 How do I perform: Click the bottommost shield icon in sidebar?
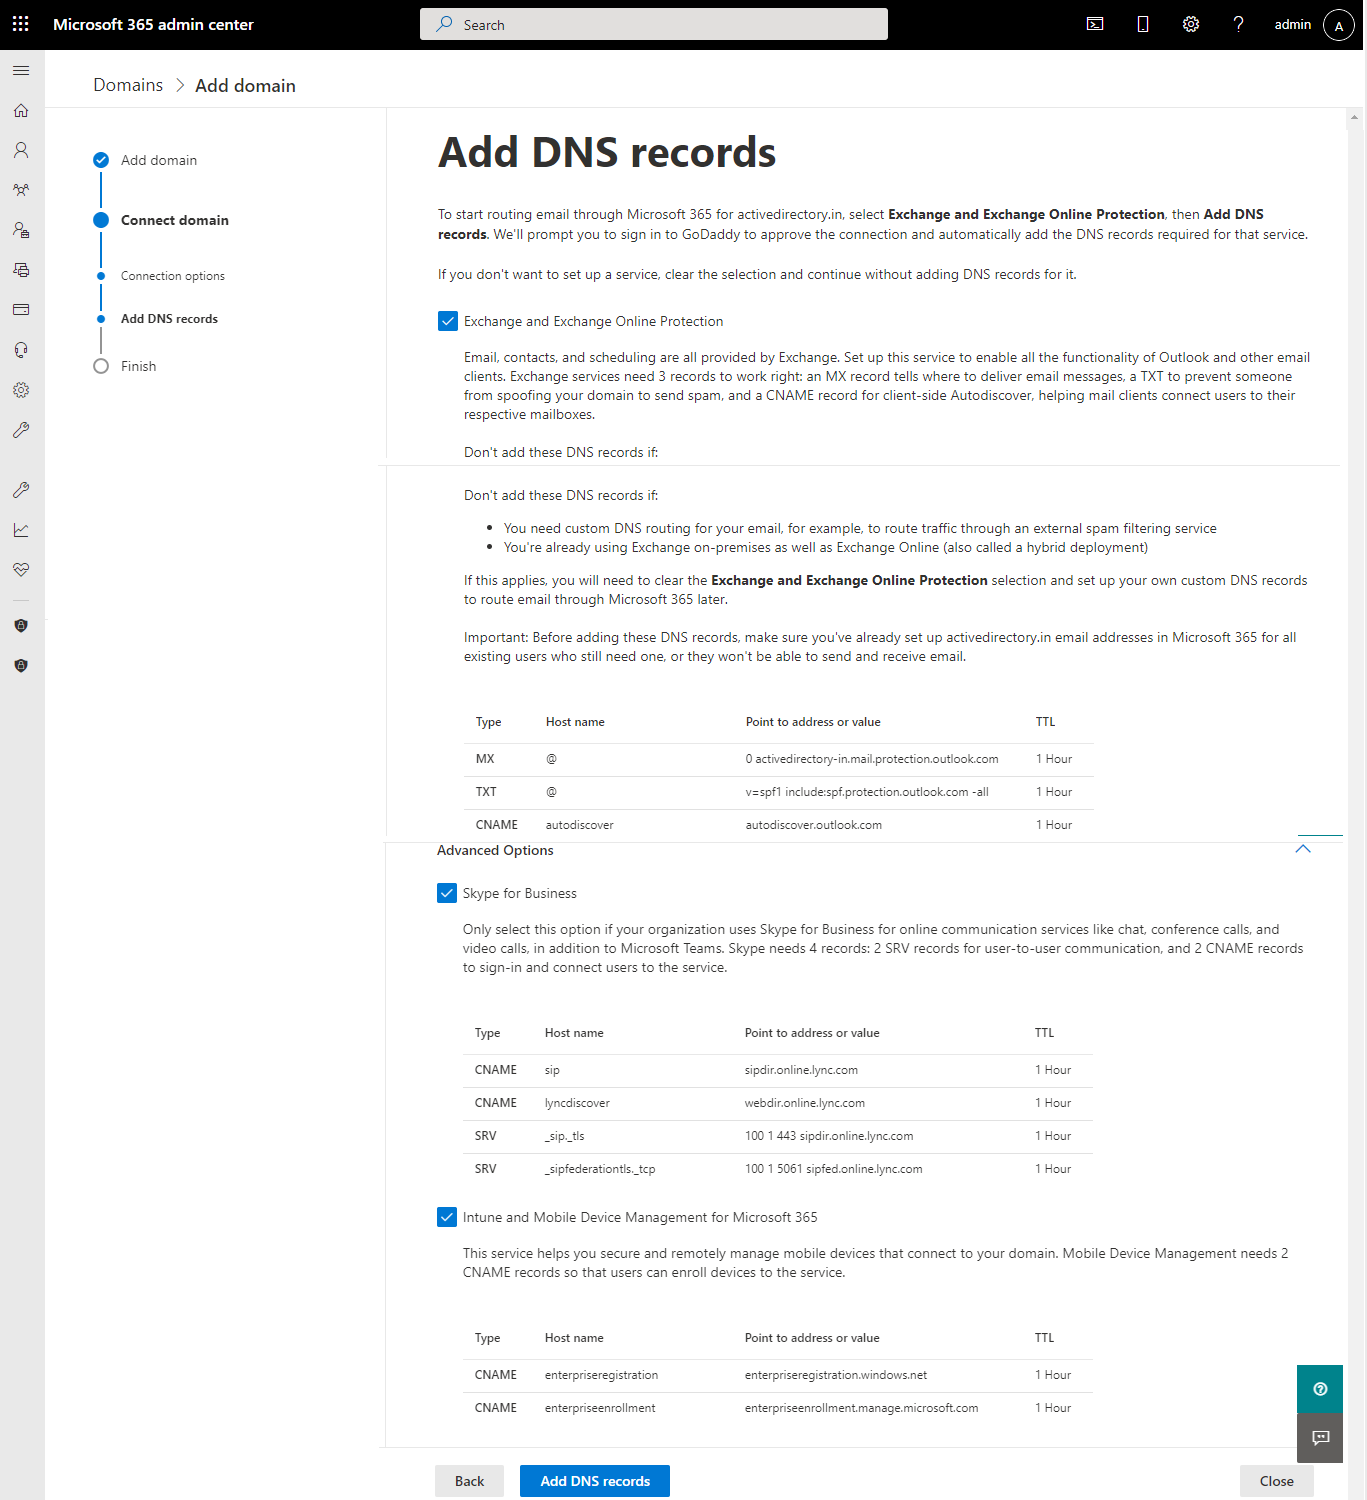[21, 666]
